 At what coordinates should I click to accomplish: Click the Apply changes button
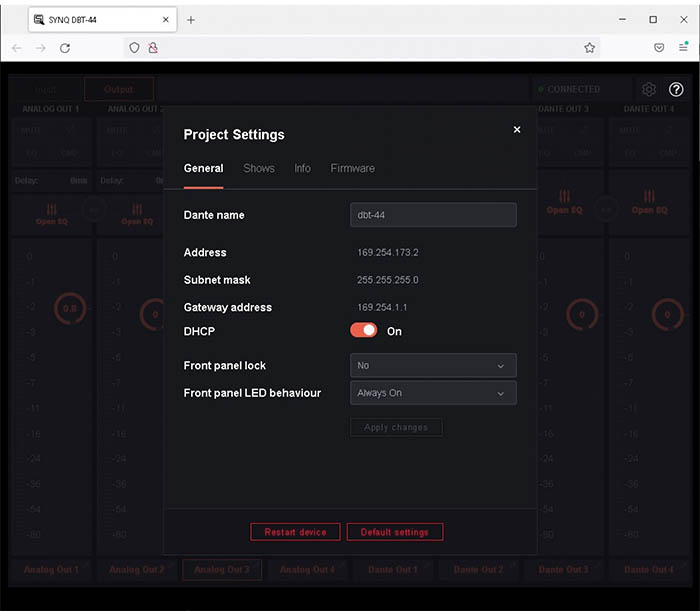tap(396, 427)
